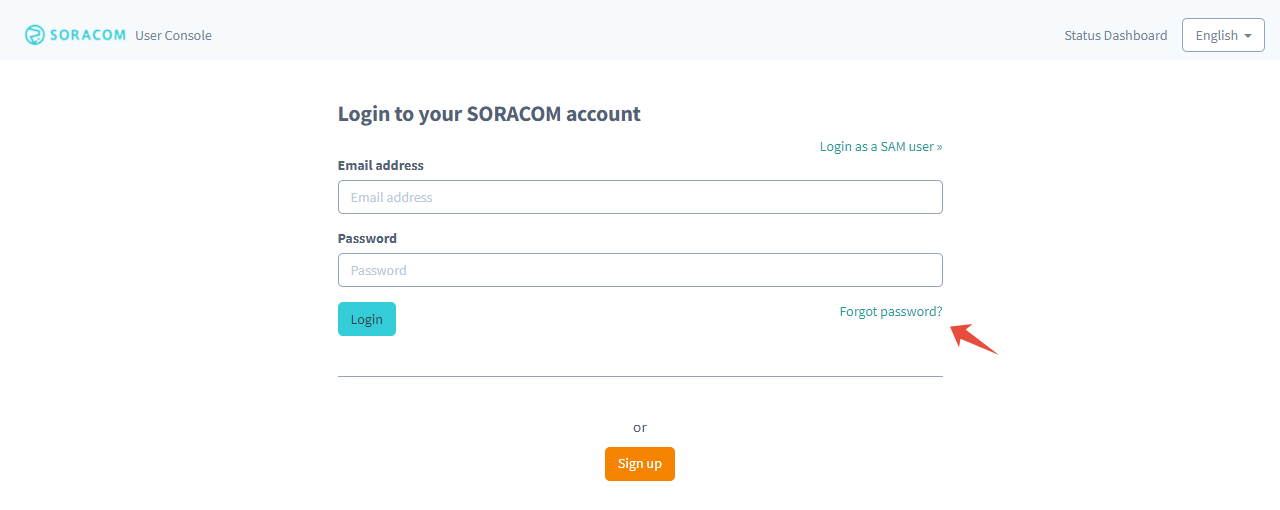The image size is (1280, 510).
Task: Click the Password field label
Action: (x=367, y=238)
